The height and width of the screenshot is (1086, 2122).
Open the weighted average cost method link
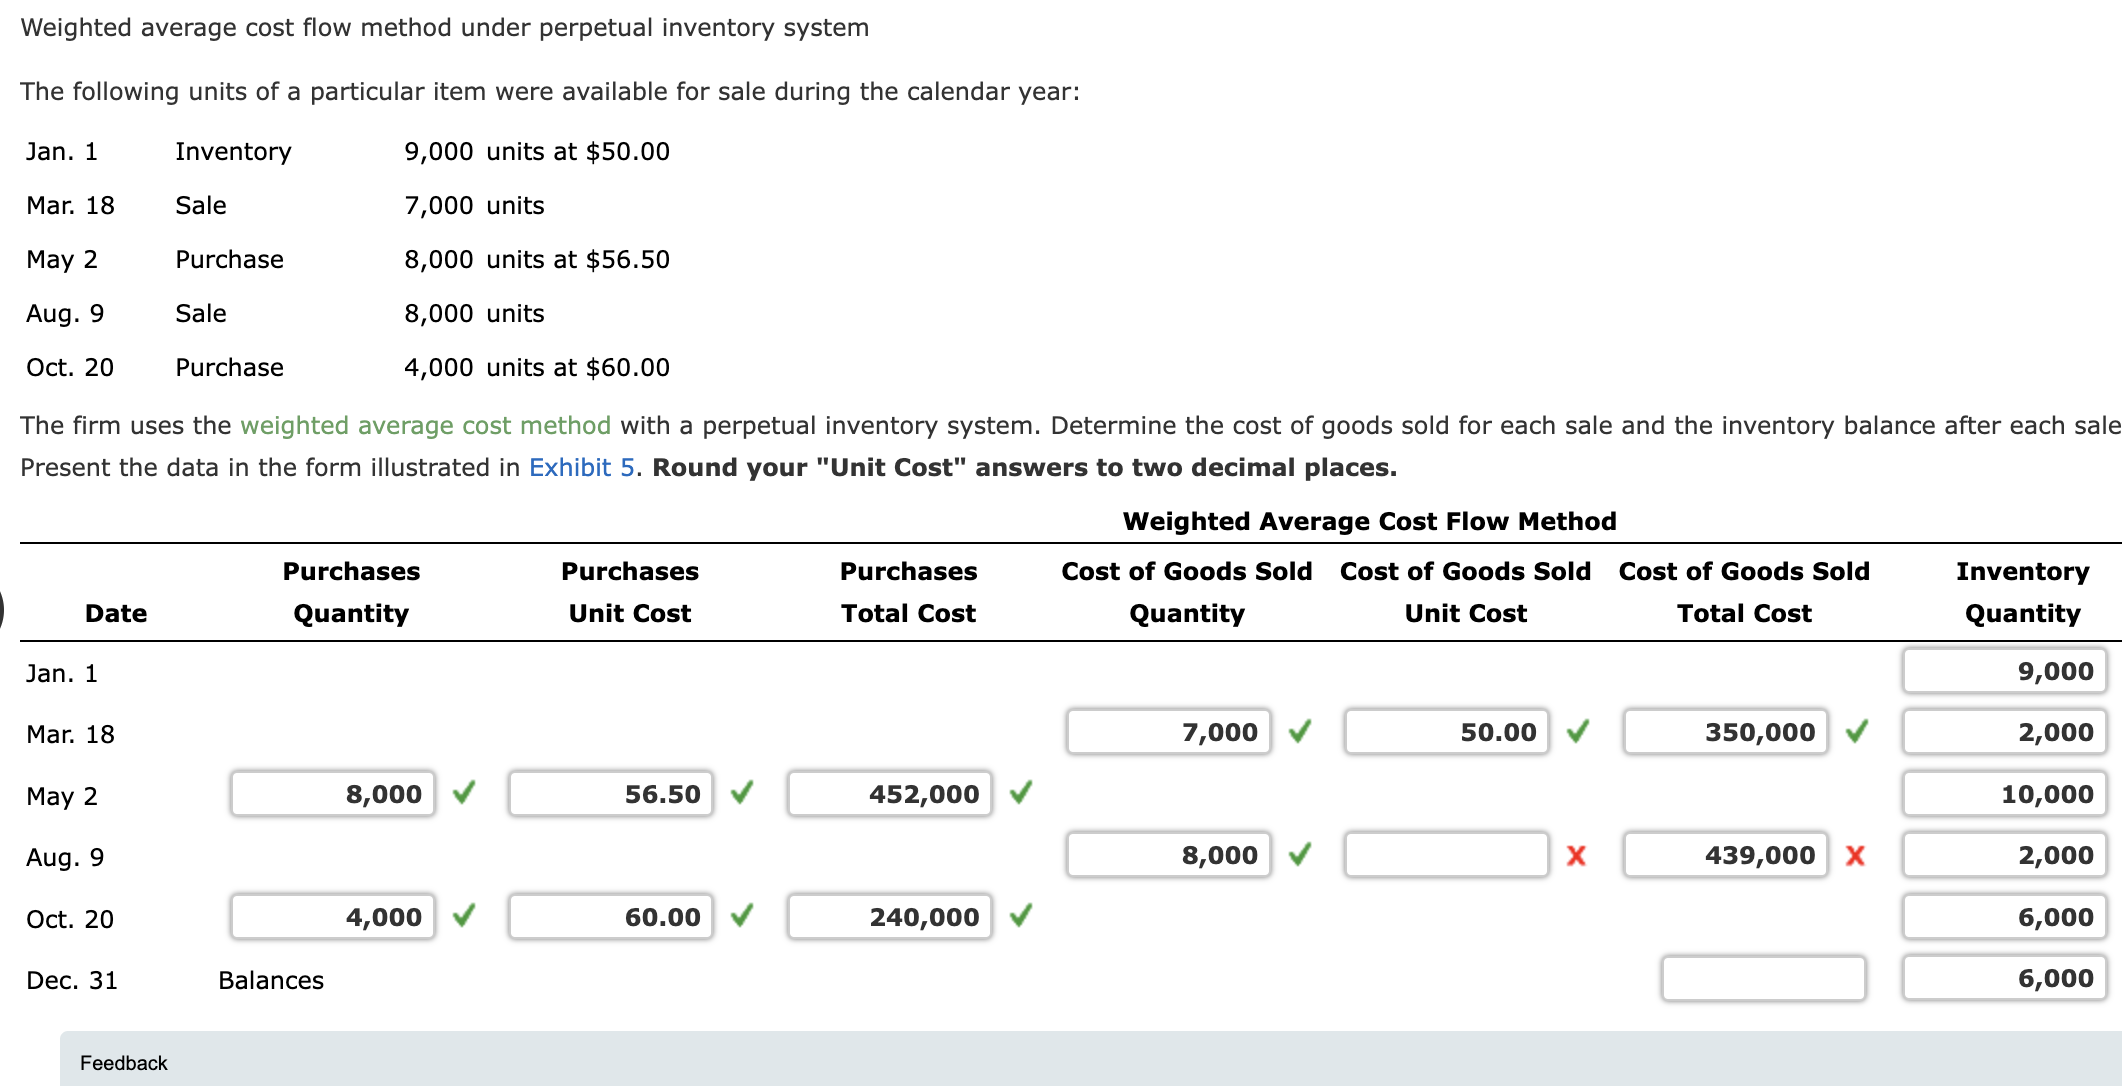[424, 425]
